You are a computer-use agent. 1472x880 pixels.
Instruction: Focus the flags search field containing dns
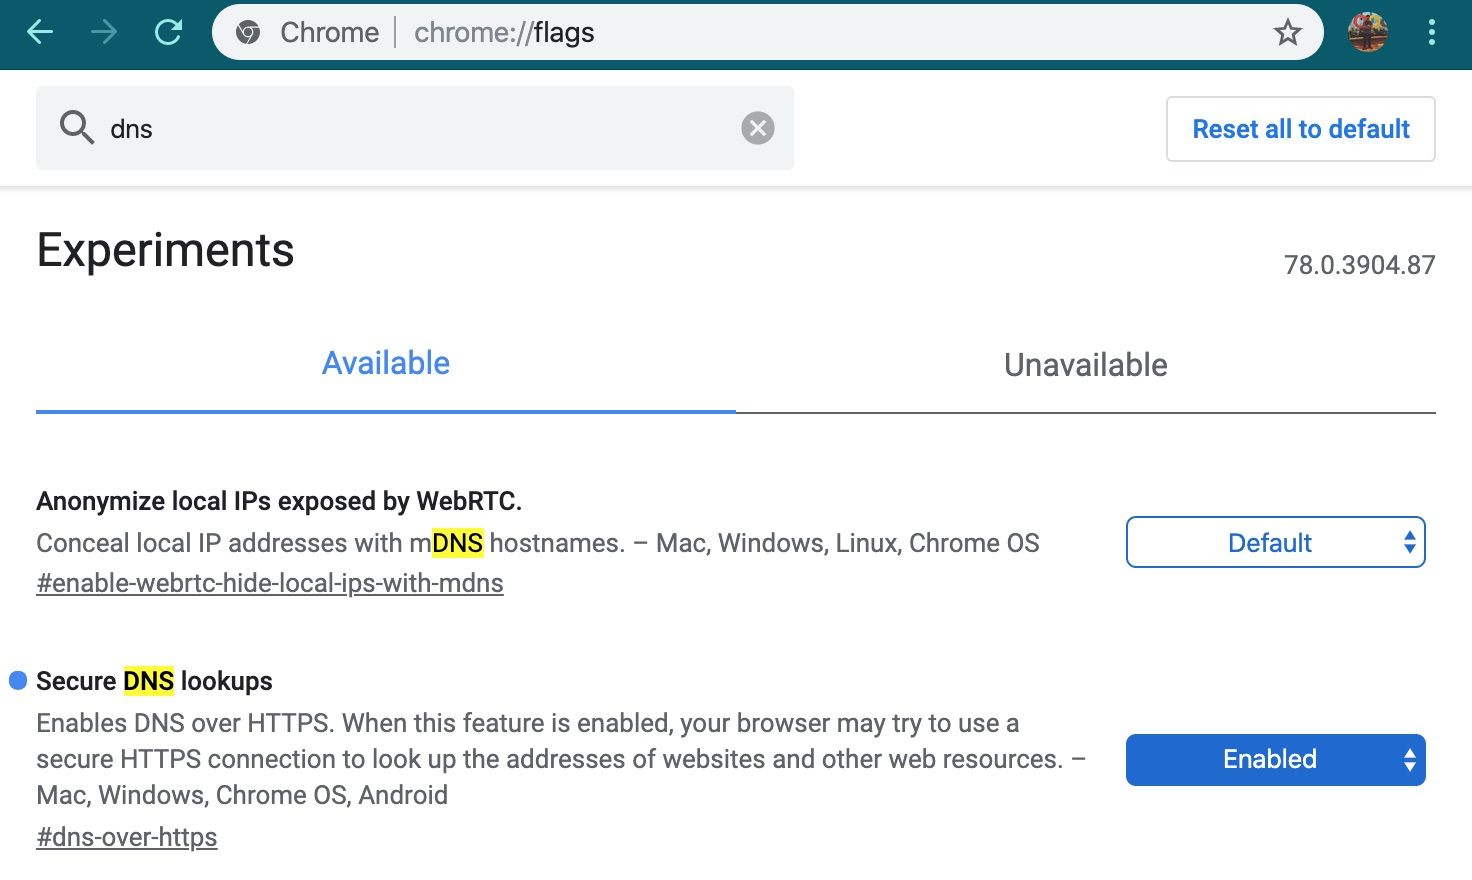click(415, 128)
